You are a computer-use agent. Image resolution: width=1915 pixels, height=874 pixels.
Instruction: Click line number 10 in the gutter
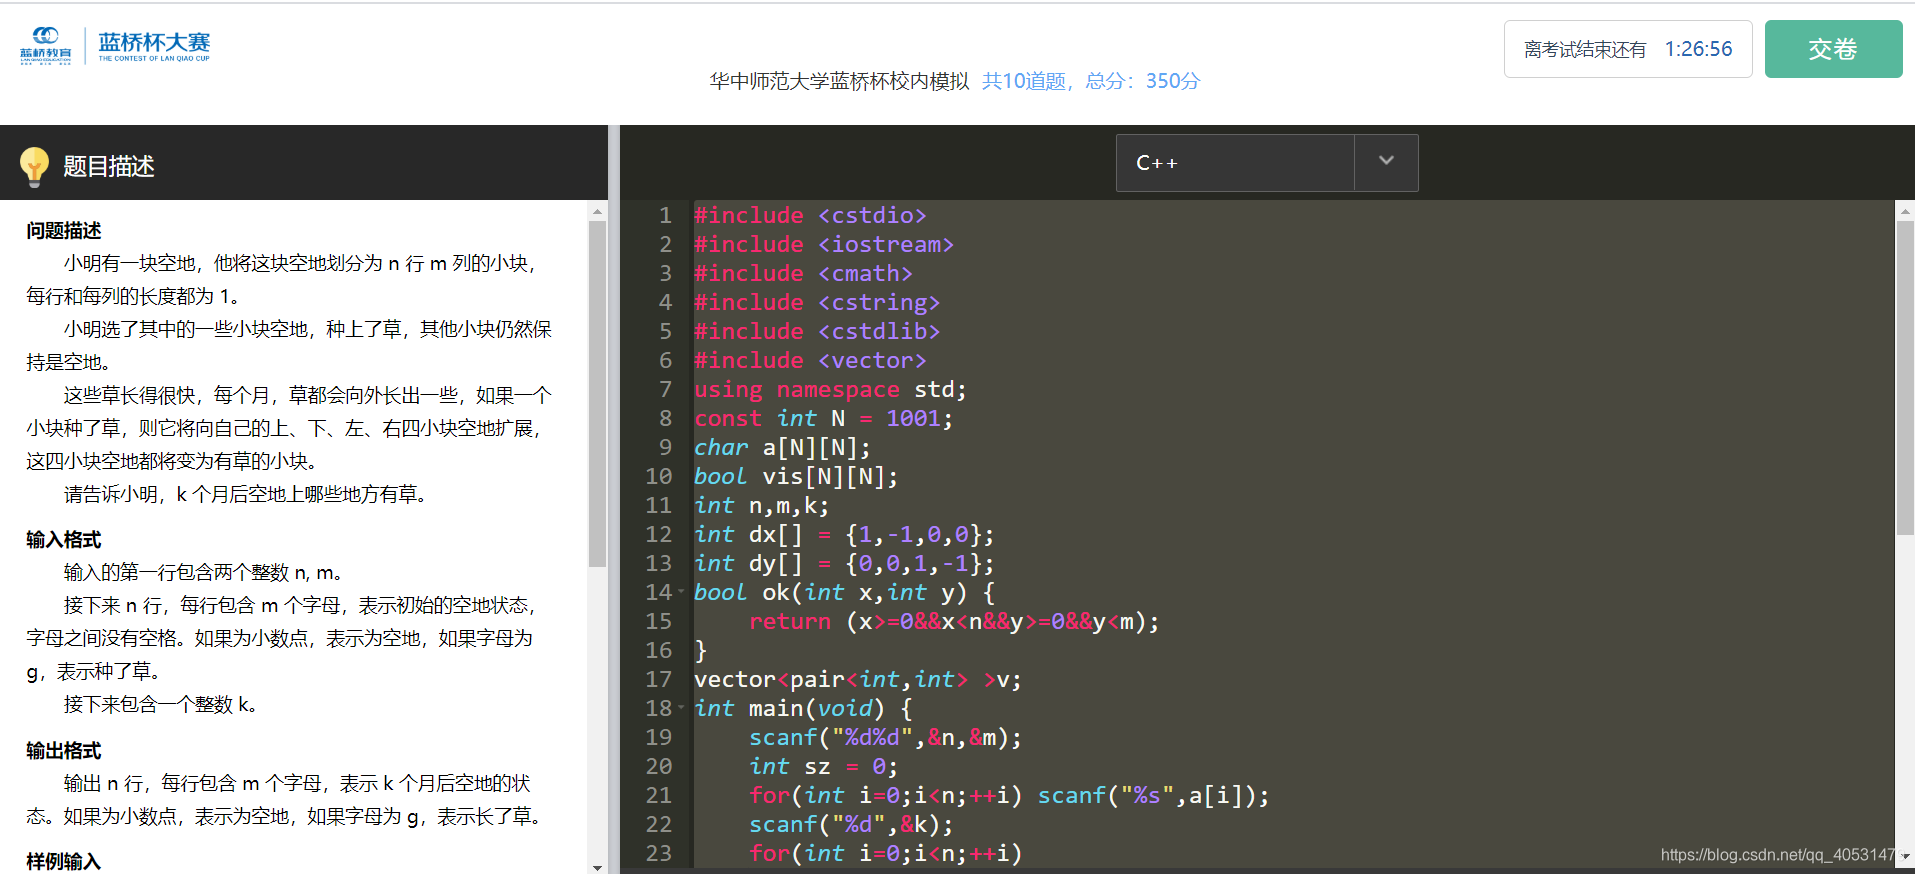coord(658,476)
